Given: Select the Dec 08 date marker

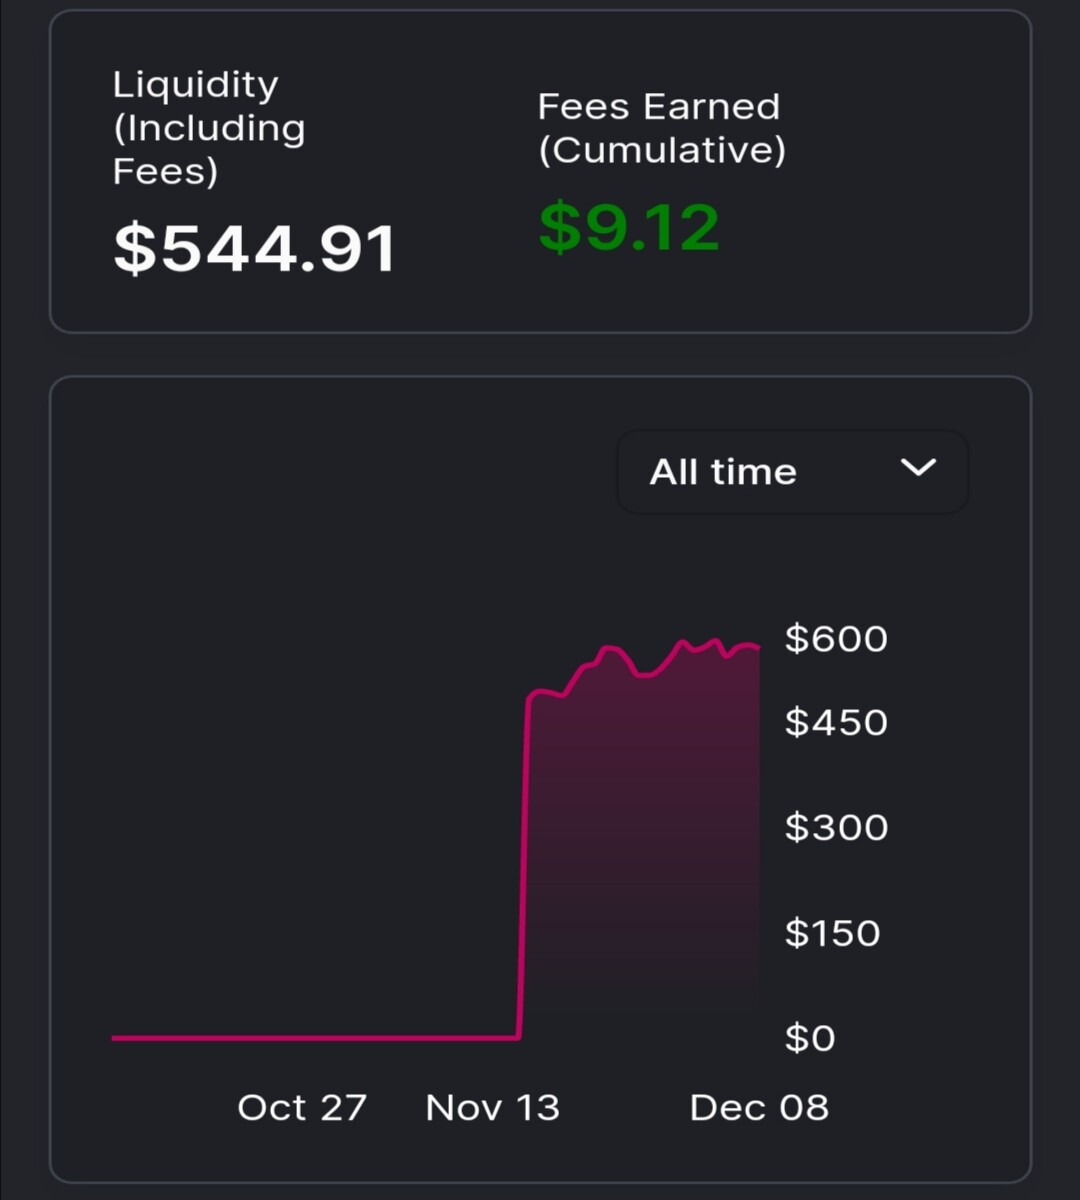Looking at the screenshot, I should point(759,1107).
